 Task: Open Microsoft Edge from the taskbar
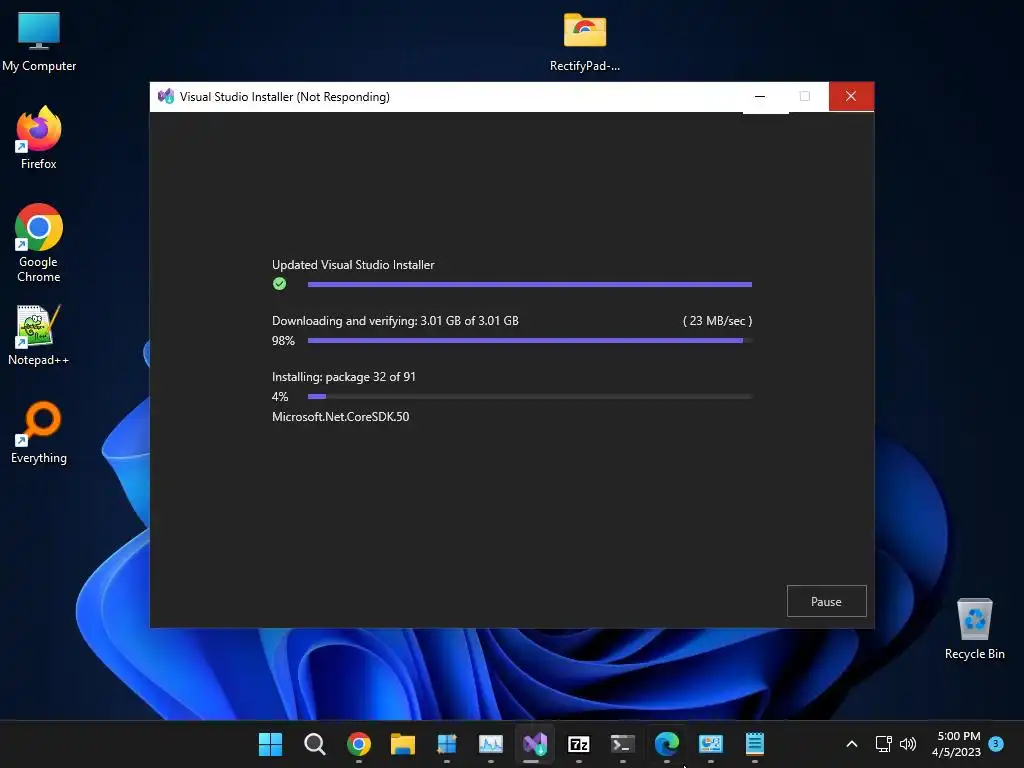point(667,744)
